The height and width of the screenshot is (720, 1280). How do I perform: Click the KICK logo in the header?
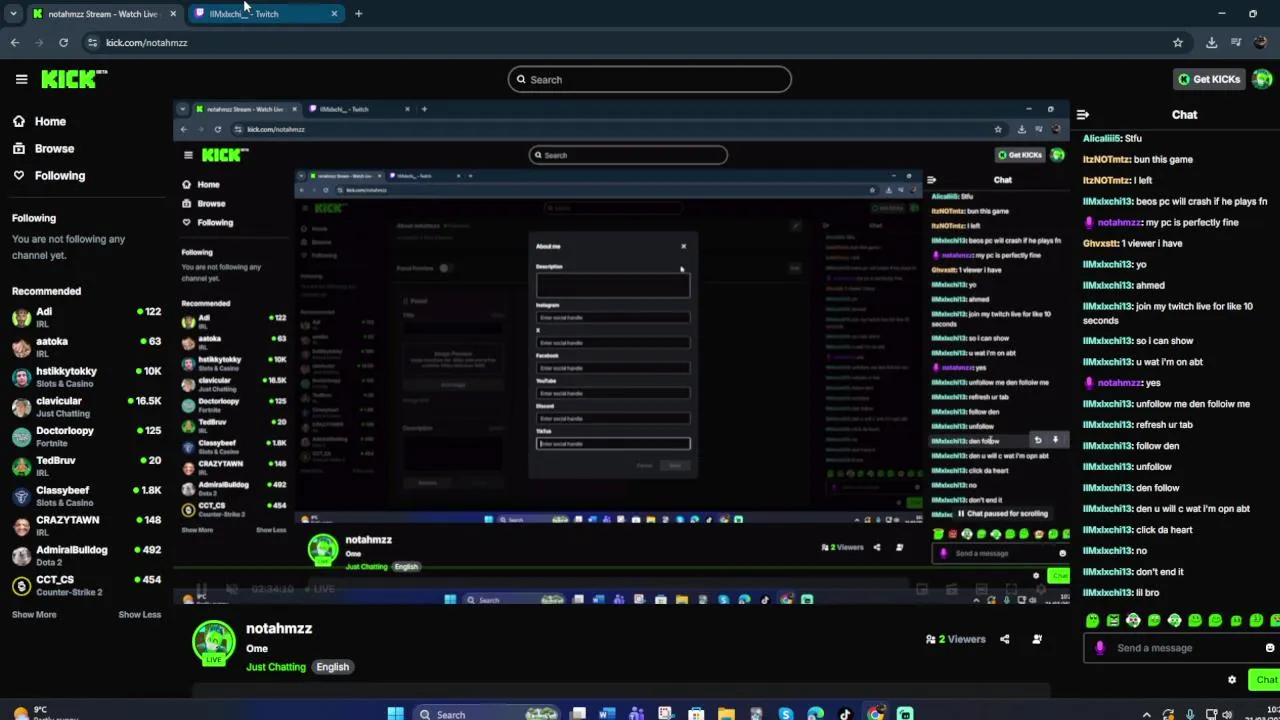click(73, 79)
